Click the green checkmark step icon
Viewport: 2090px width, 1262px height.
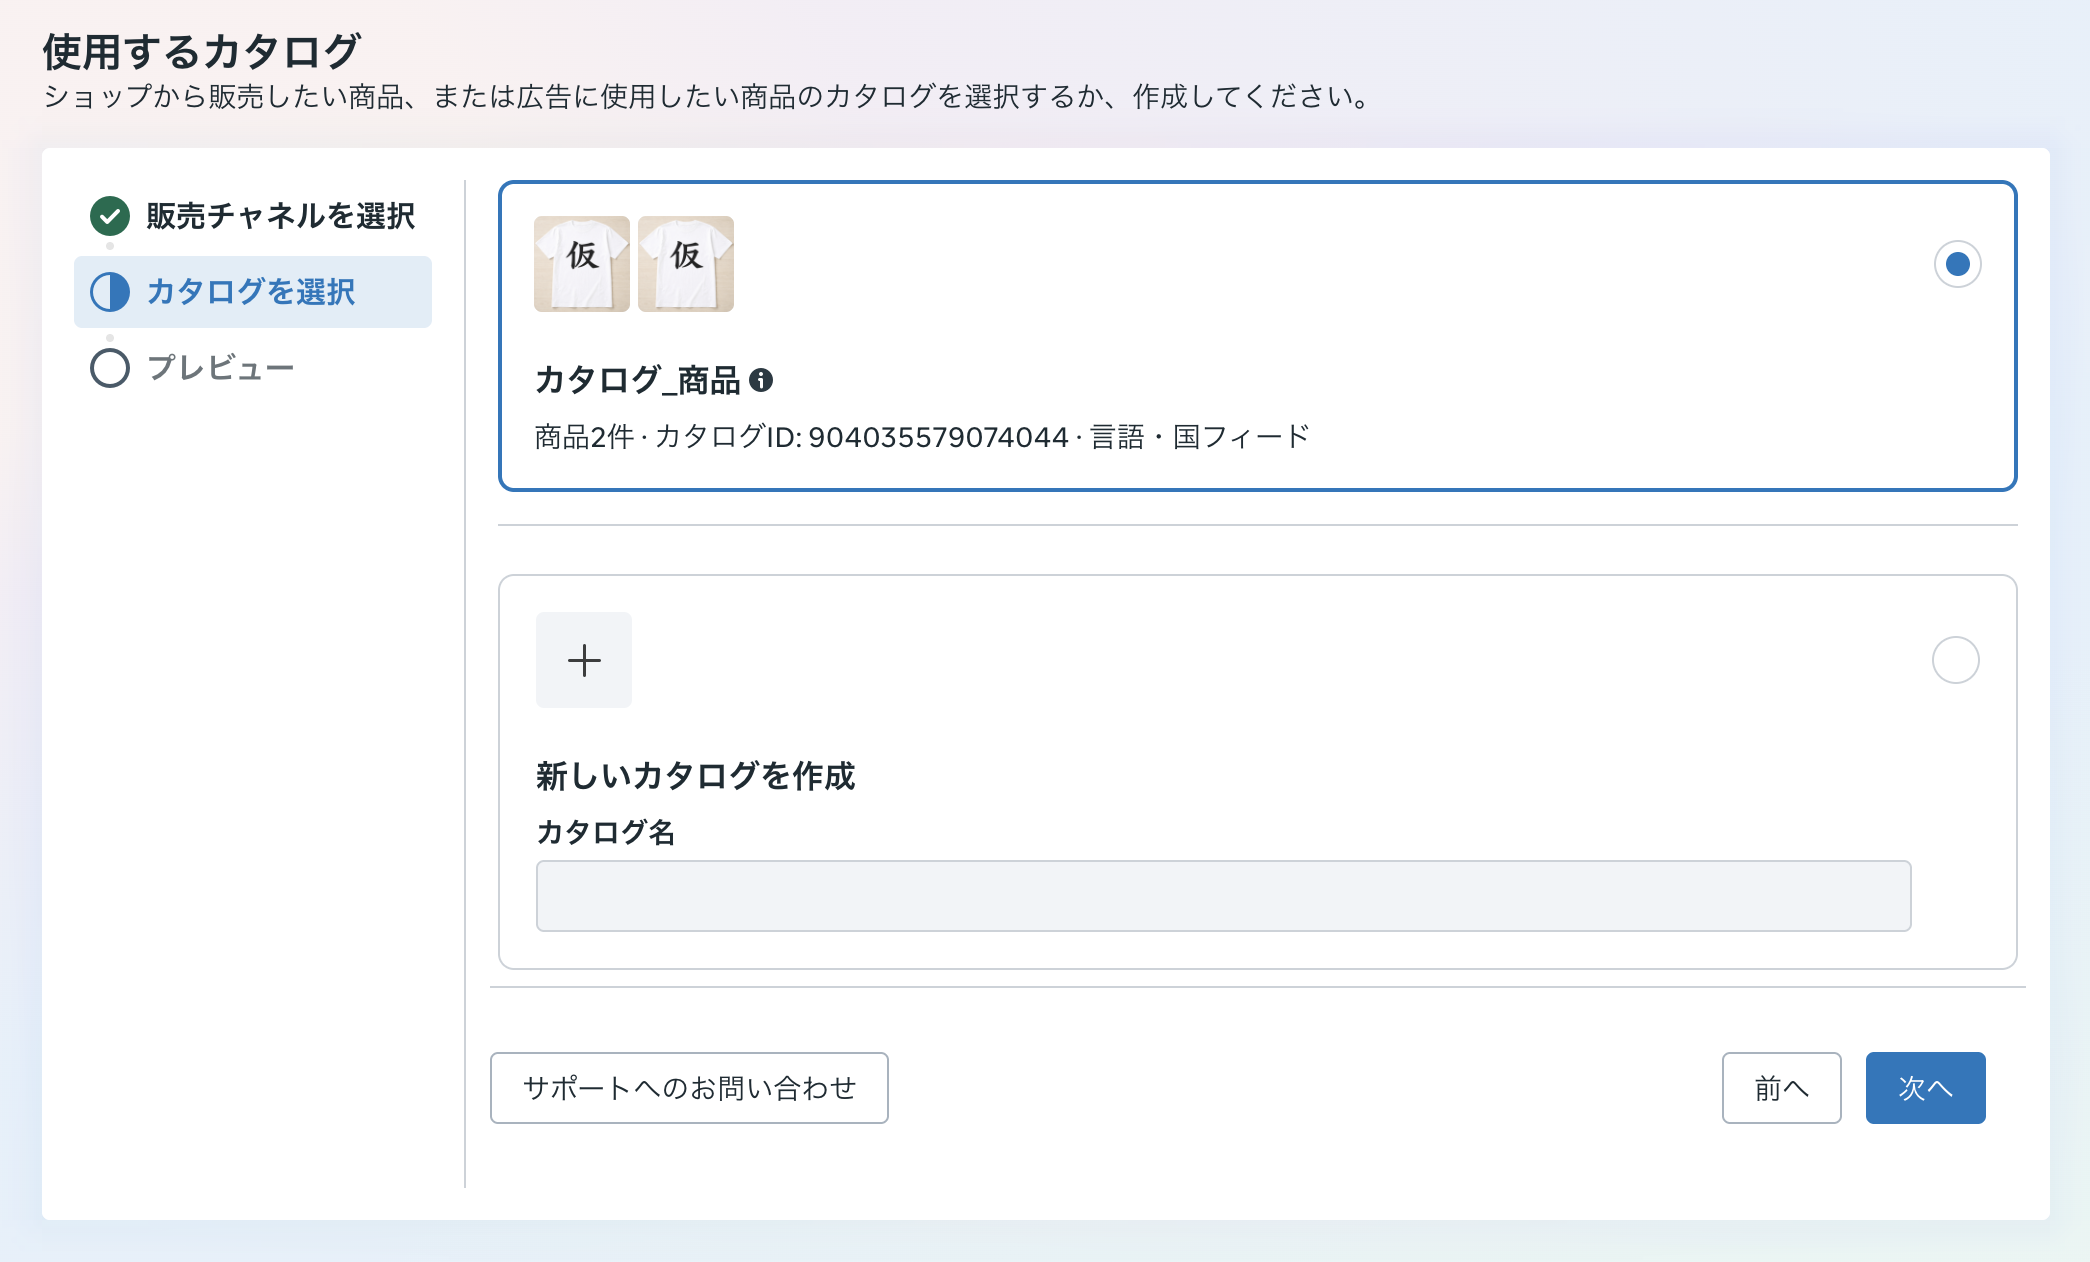(x=110, y=216)
